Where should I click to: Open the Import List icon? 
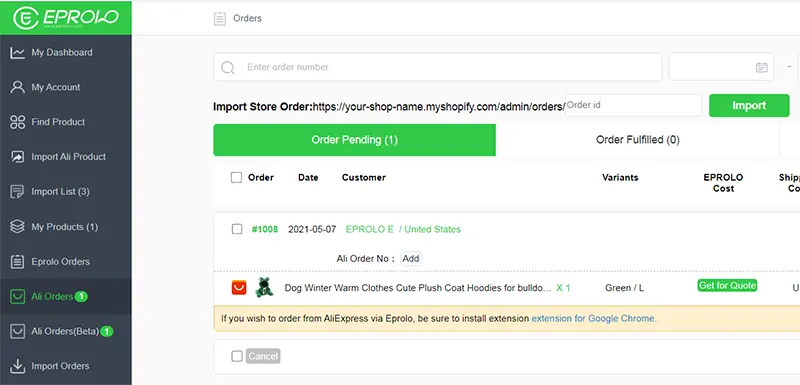17,192
